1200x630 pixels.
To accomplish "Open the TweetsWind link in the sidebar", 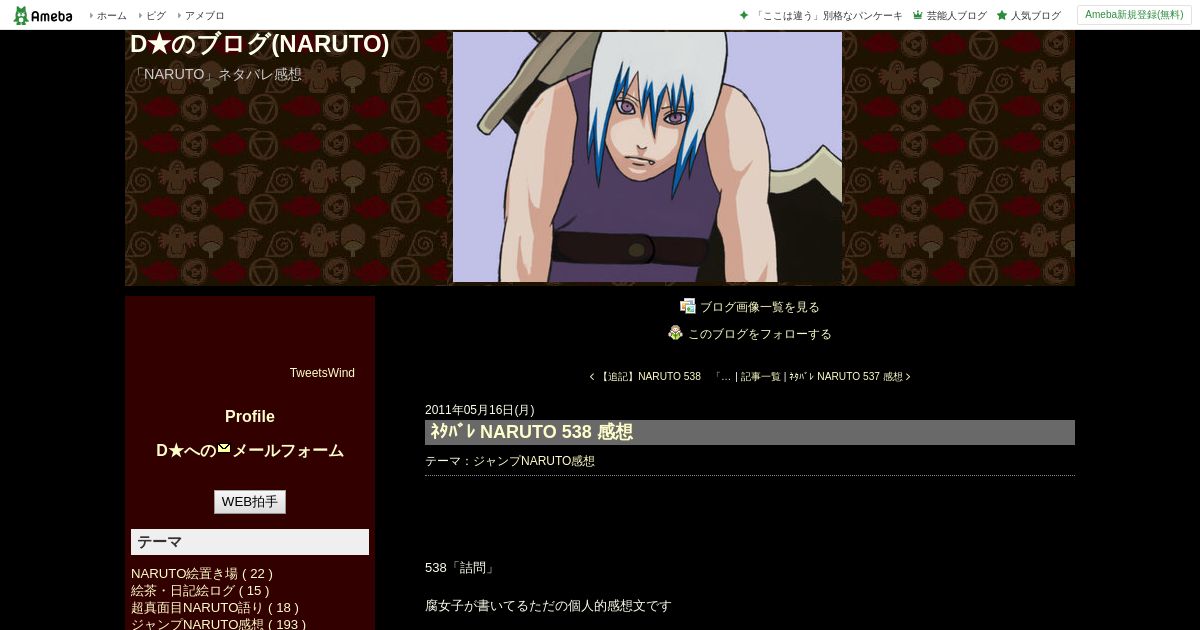I will 322,373.
